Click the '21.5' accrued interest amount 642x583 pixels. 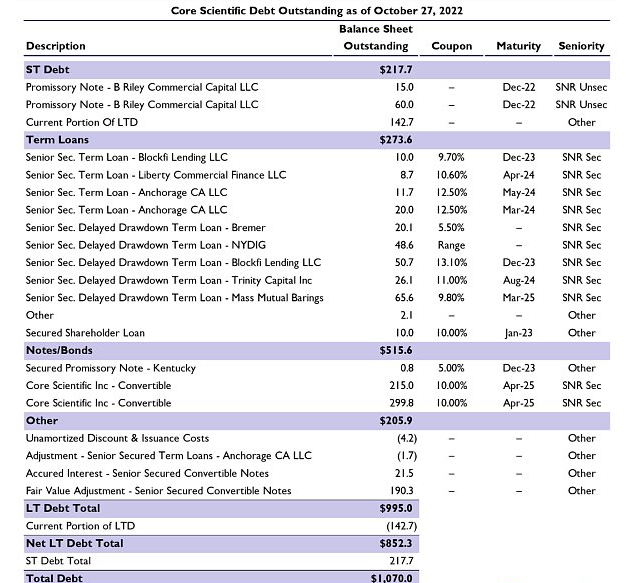(x=404, y=473)
